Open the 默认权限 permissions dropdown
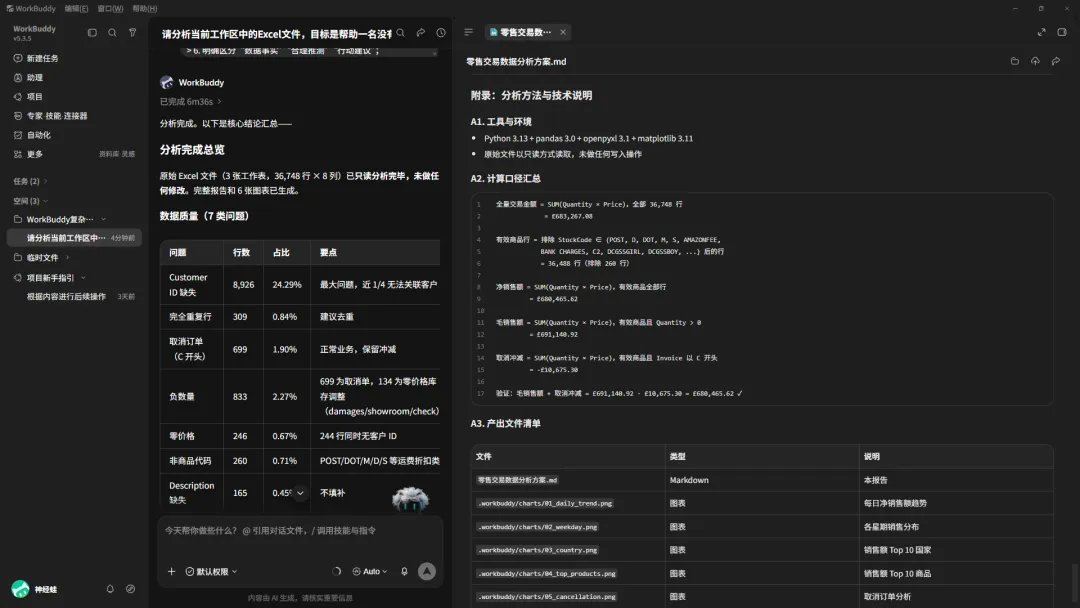1080x608 pixels. pyautogui.click(x=211, y=572)
